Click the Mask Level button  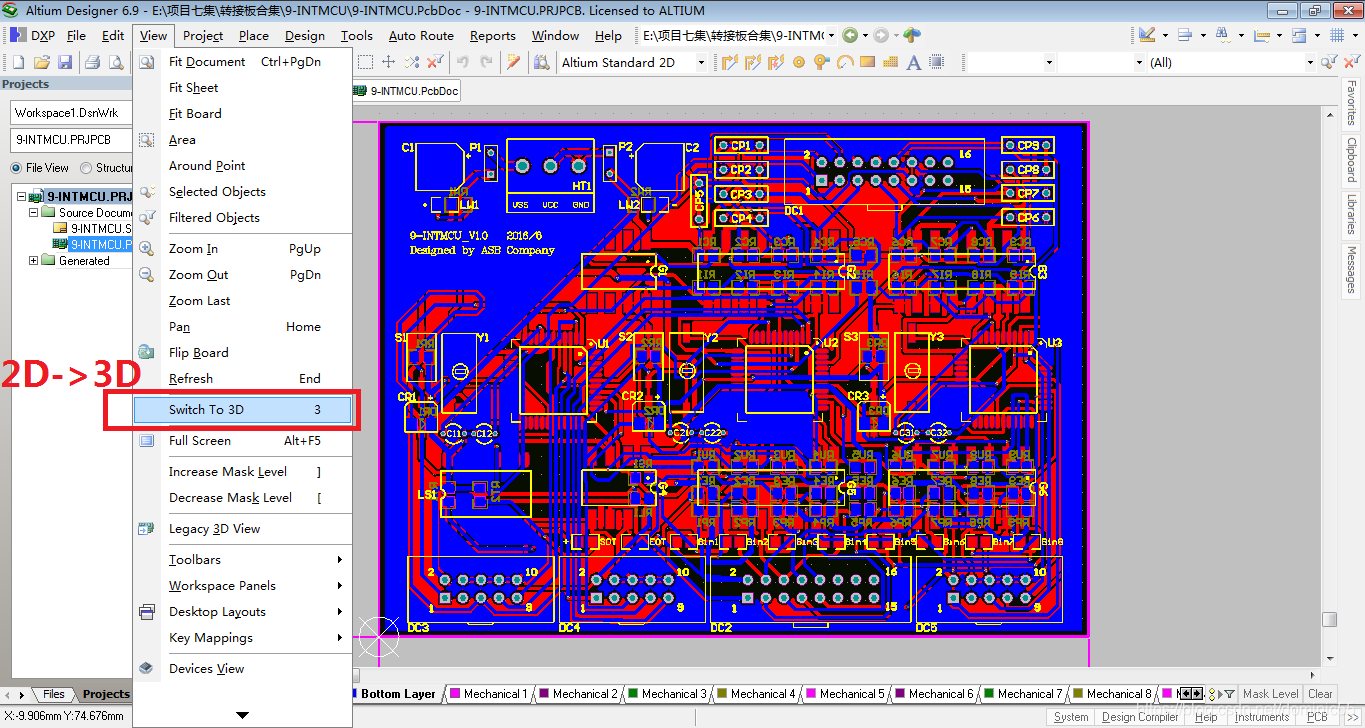[x=1270, y=694]
